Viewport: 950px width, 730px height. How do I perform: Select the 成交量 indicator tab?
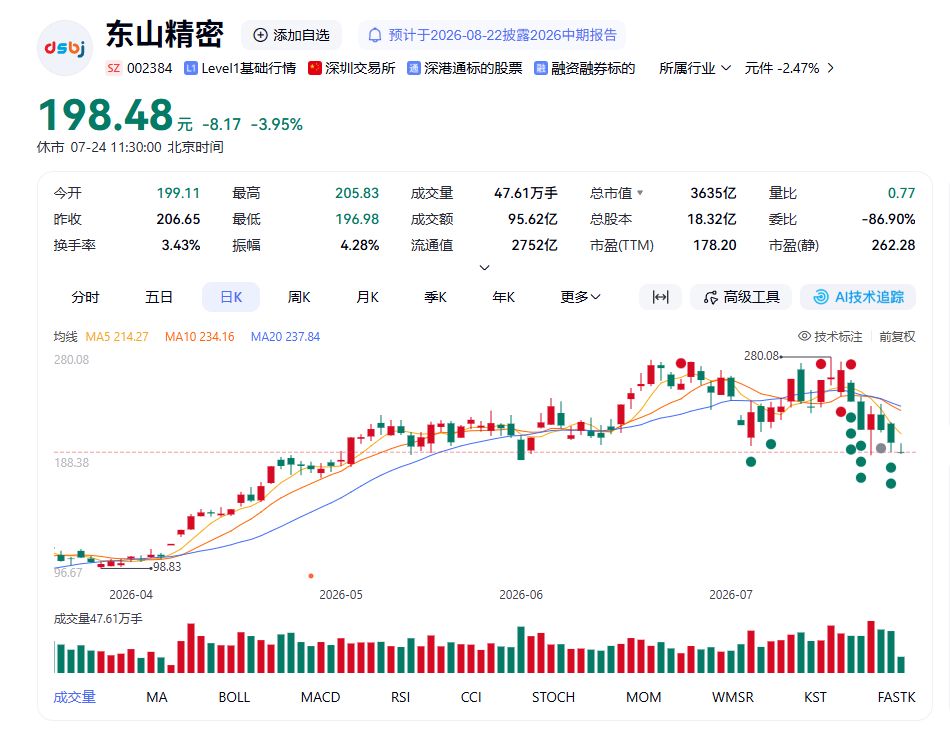(75, 697)
